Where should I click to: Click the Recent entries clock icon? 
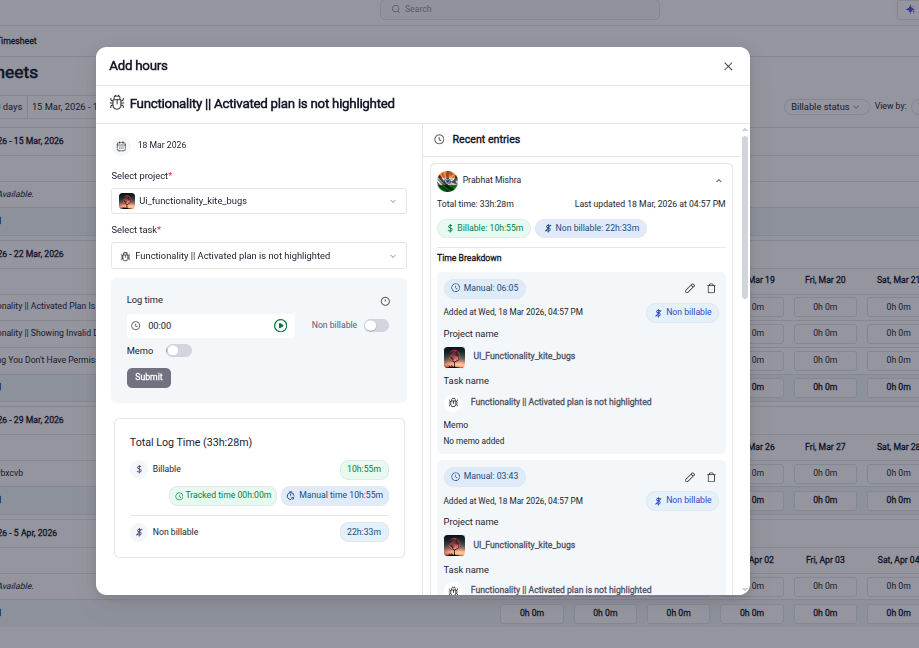coord(439,139)
